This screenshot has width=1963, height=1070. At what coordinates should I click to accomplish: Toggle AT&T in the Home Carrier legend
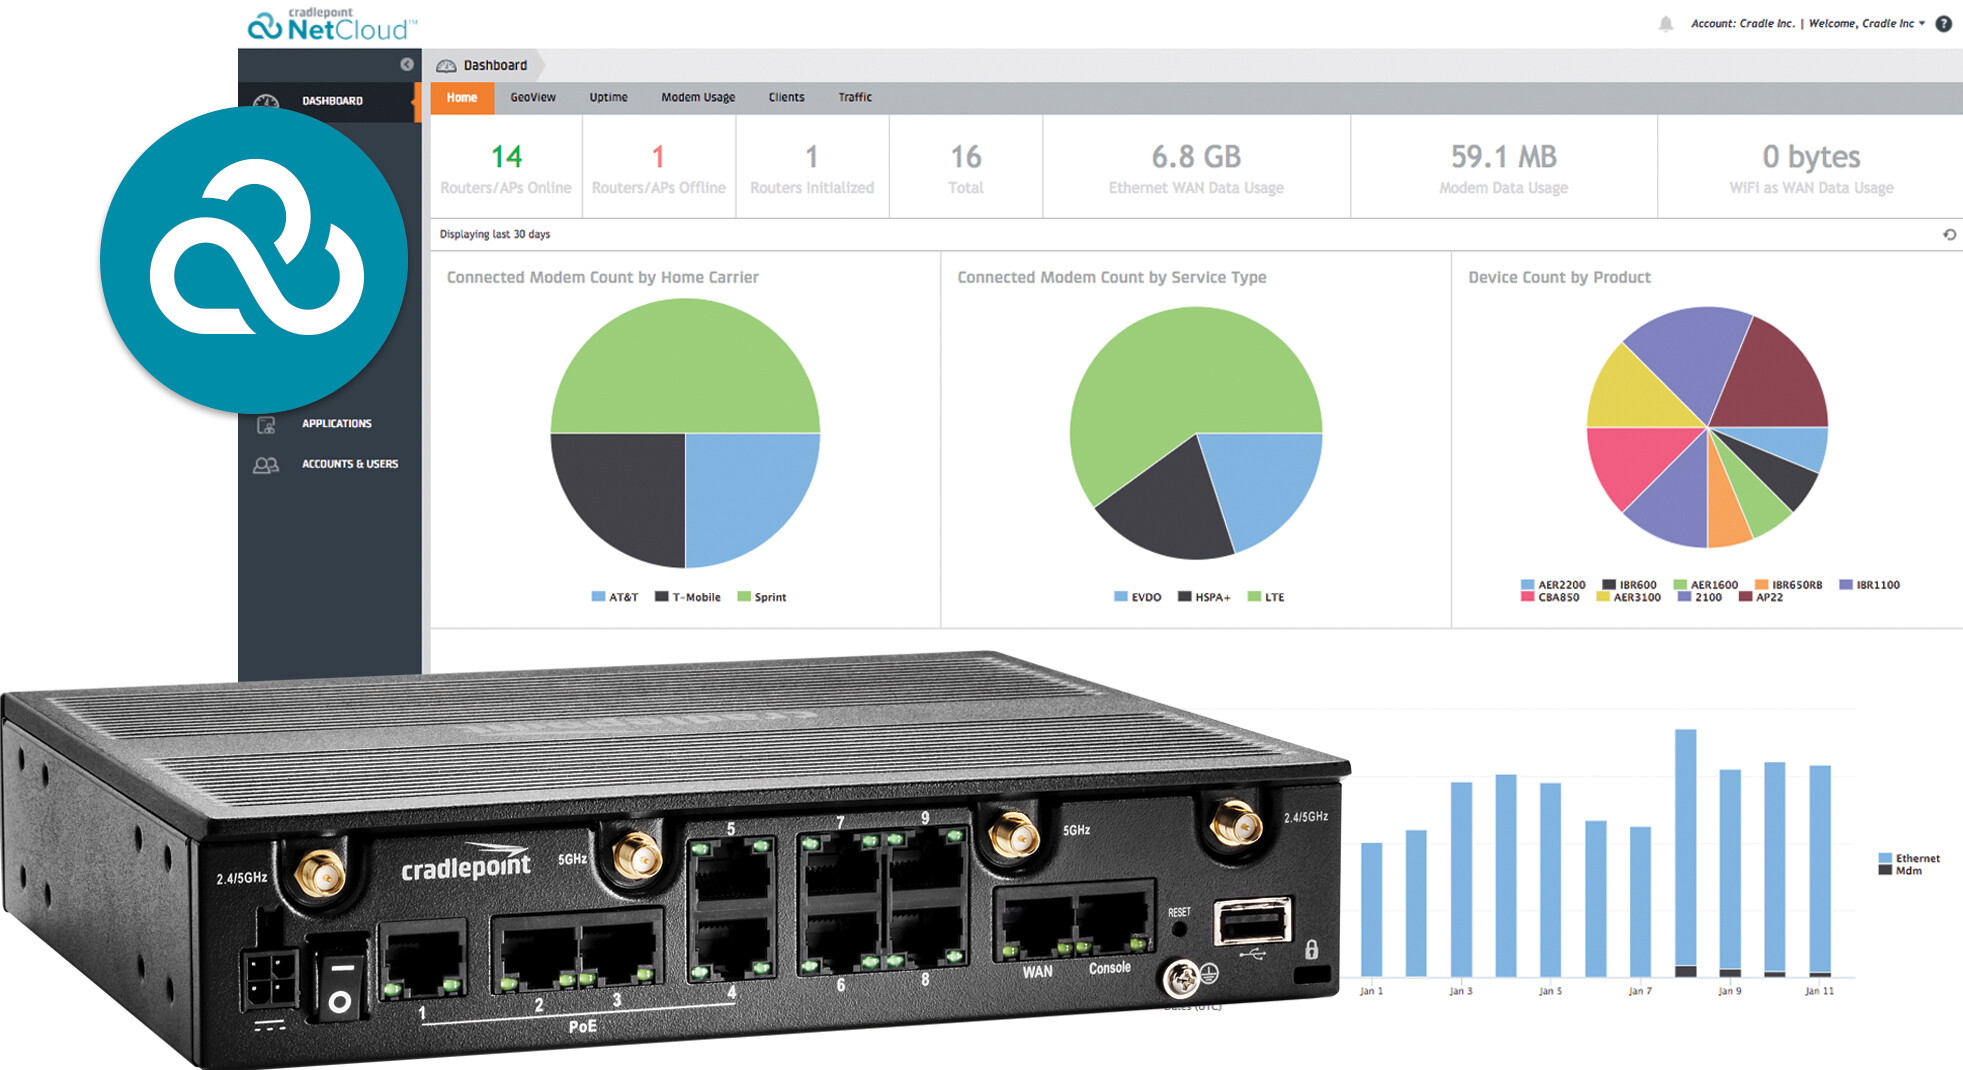click(x=613, y=596)
